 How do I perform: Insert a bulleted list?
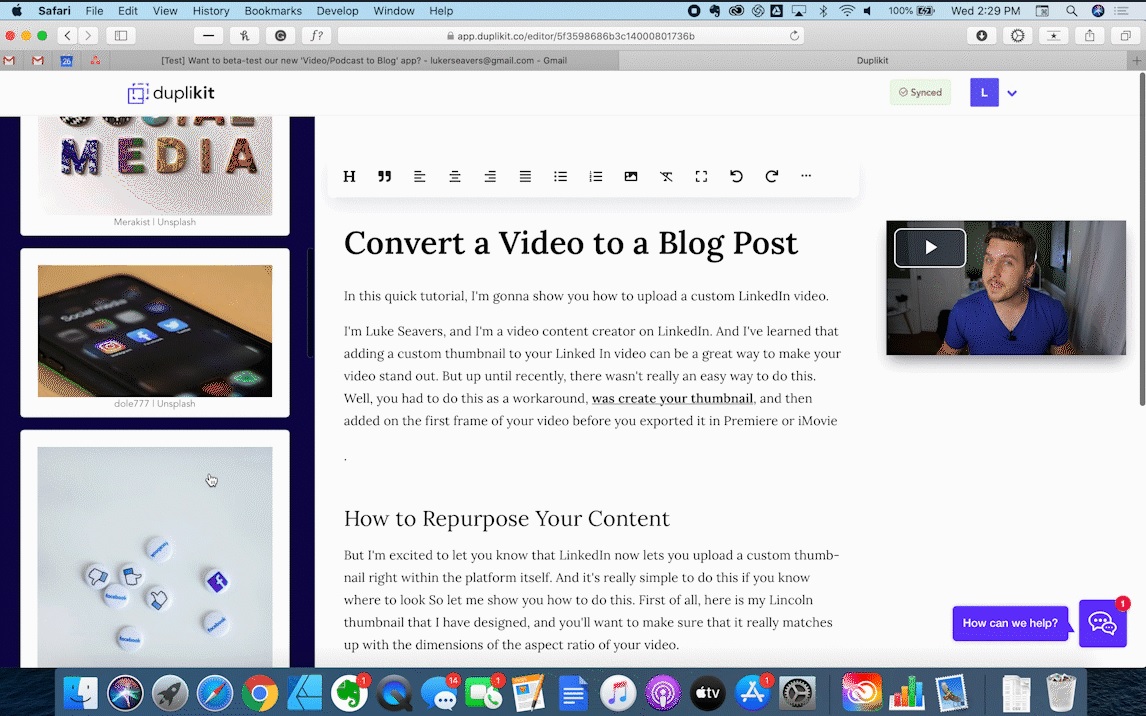point(560,177)
